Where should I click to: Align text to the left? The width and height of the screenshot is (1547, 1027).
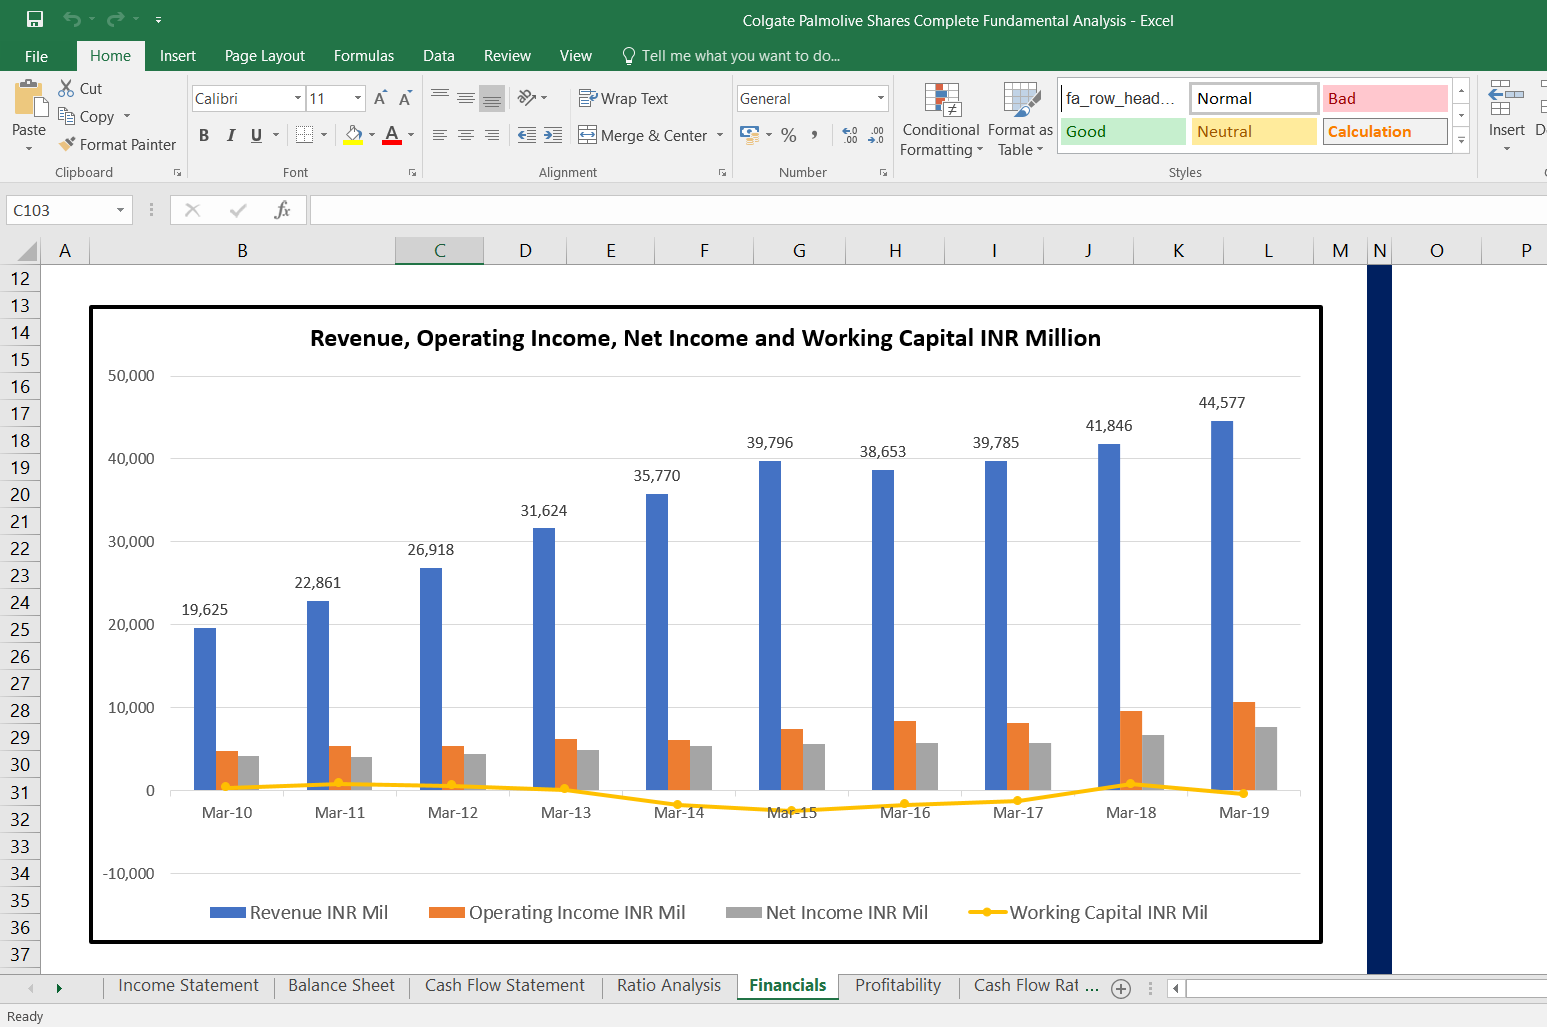tap(440, 135)
